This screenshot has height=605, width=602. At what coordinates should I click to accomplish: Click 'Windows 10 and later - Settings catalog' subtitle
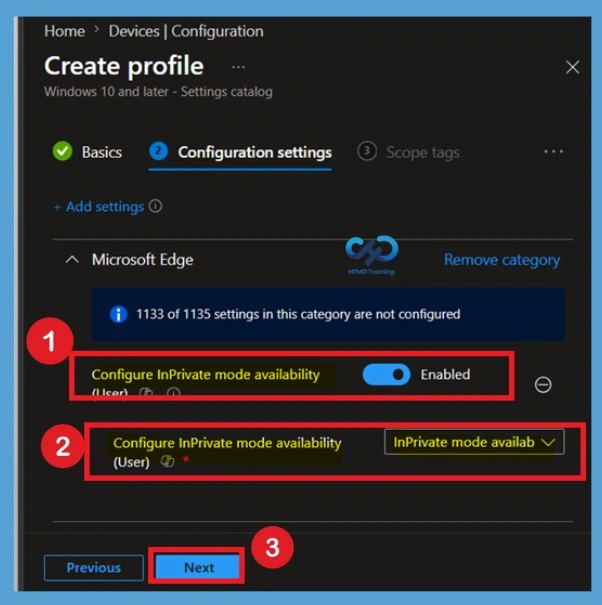coord(158,92)
